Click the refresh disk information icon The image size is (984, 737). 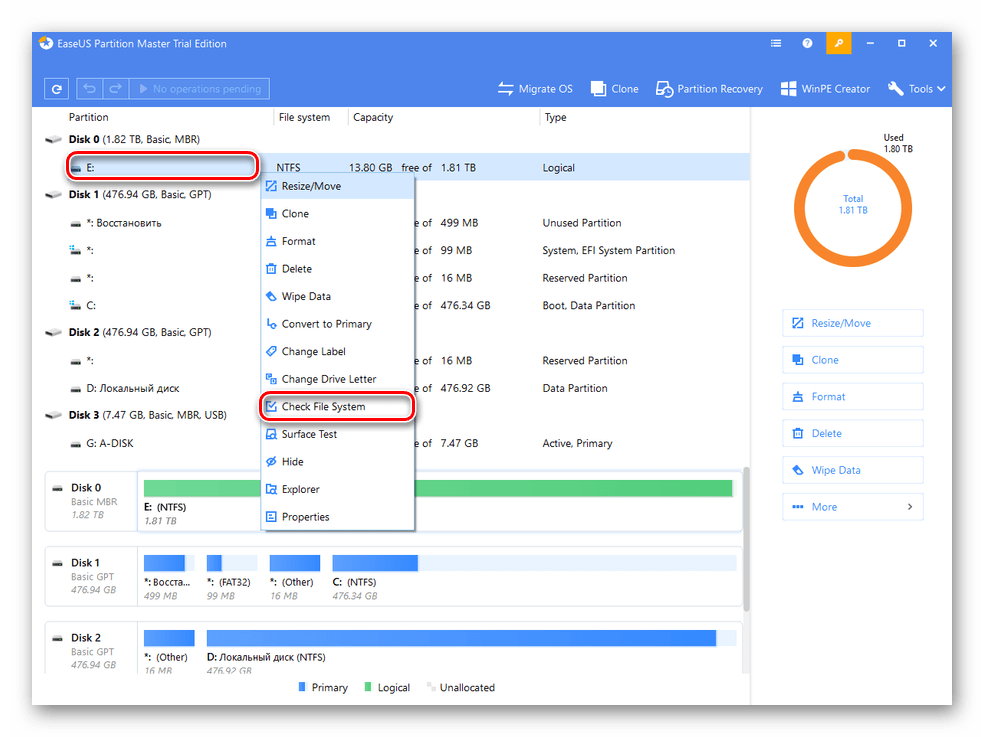pos(57,89)
